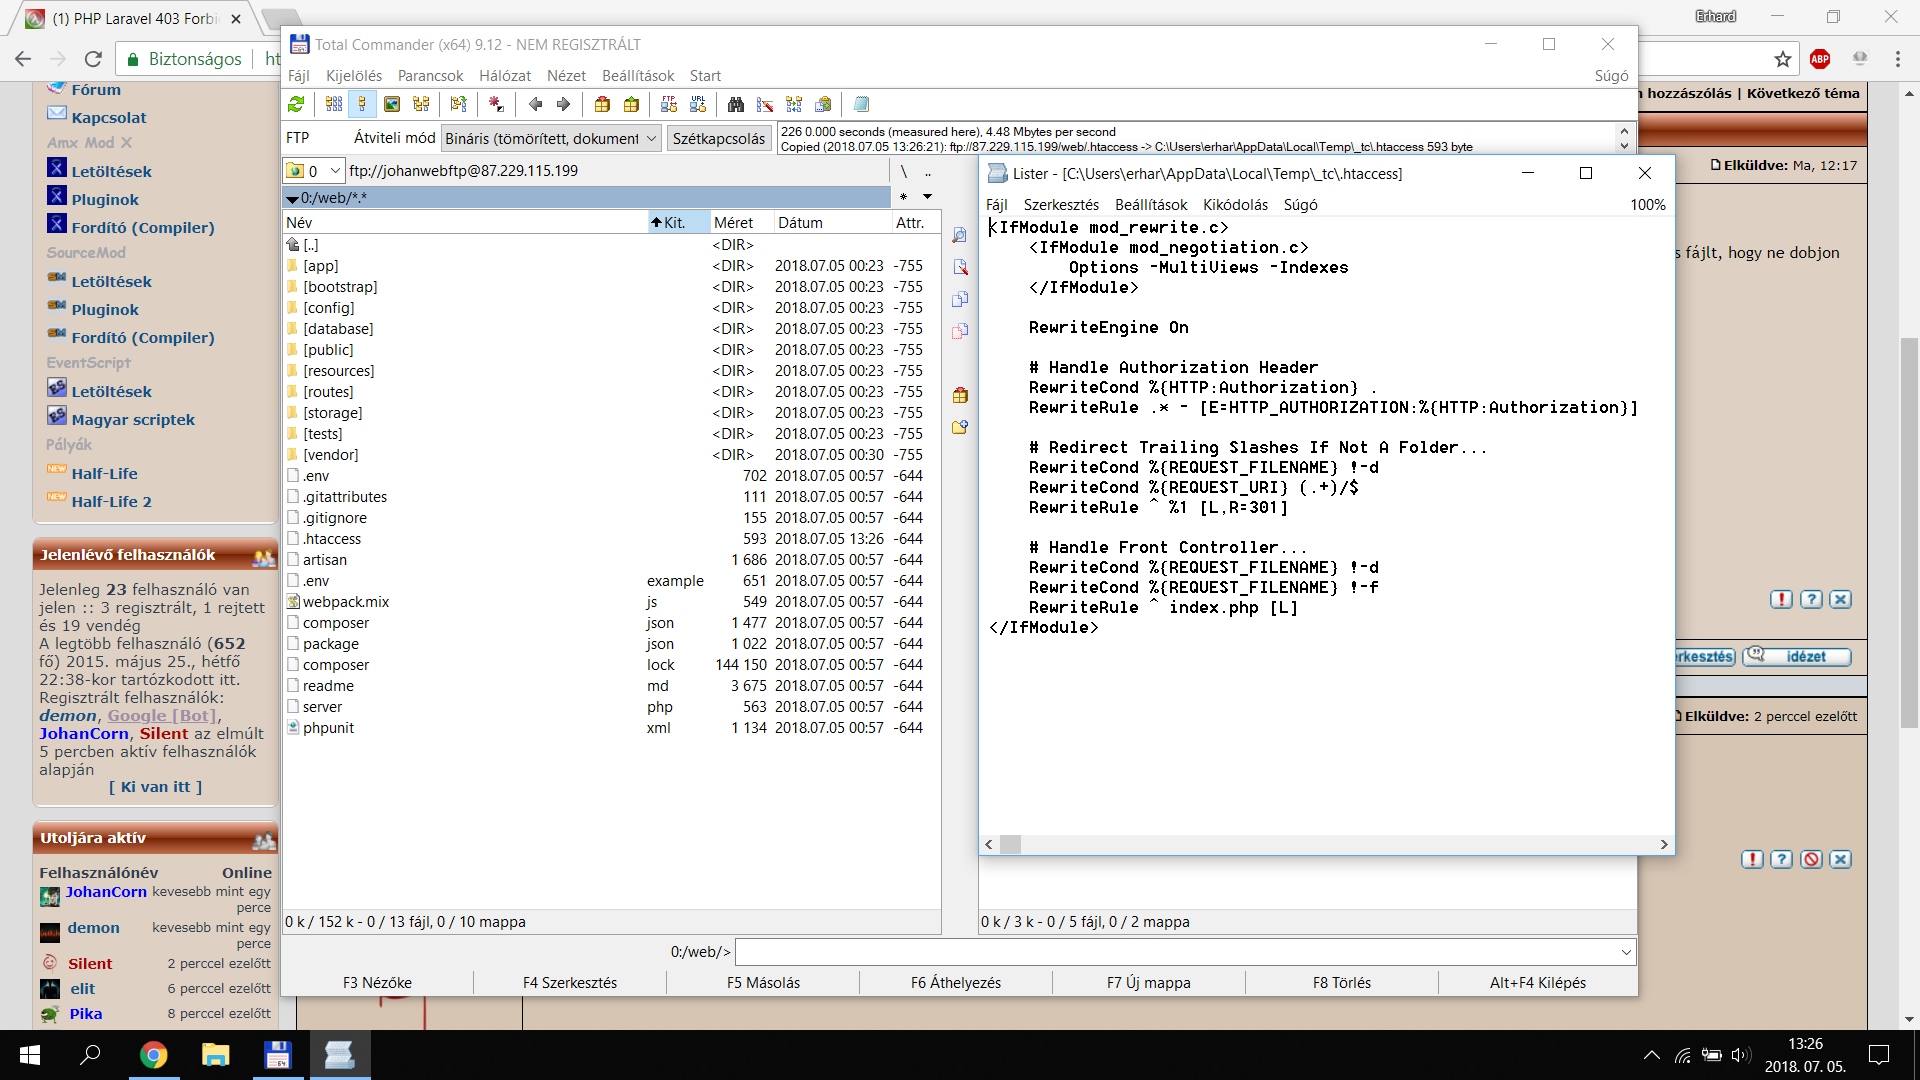Expand the command line history dropdown
The image size is (1920, 1080).
tap(1626, 952)
